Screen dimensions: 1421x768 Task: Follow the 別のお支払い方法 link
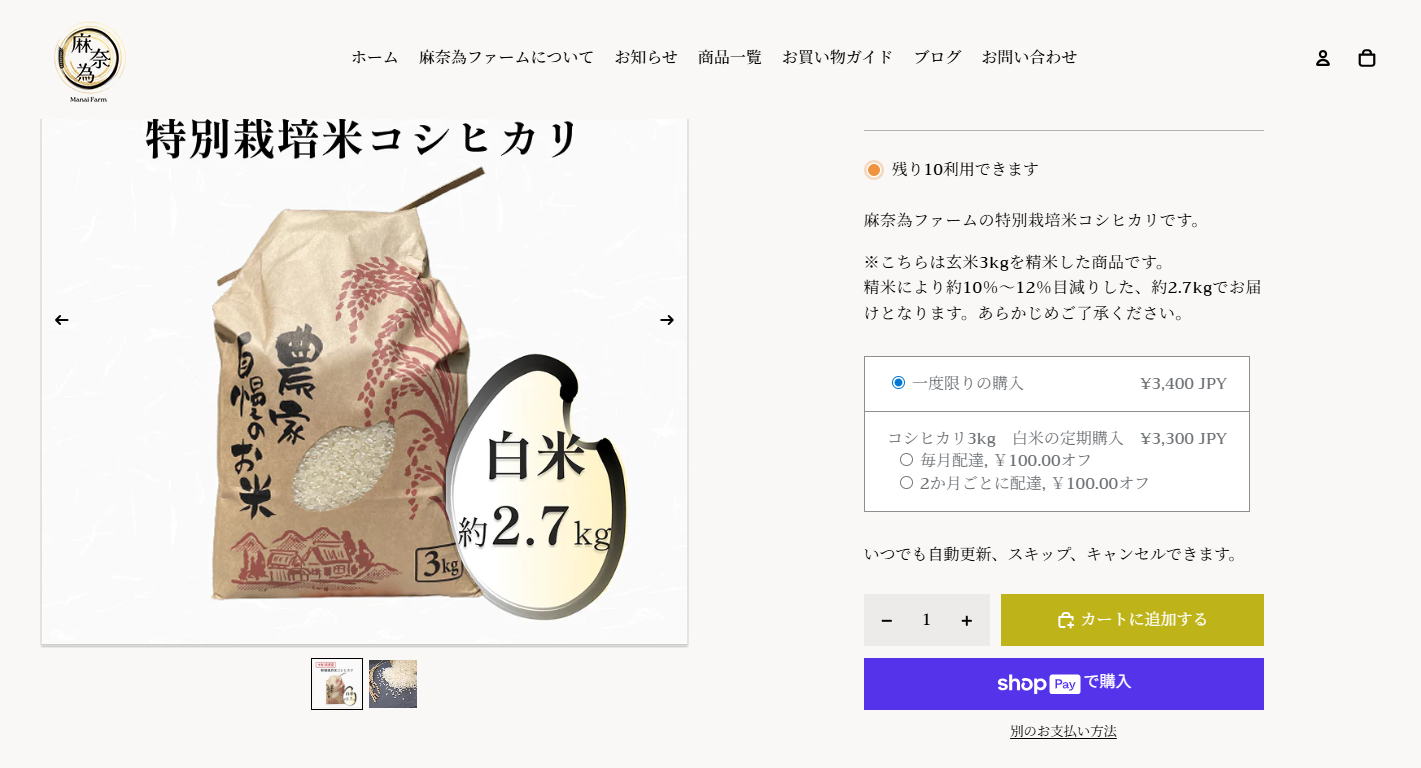[1063, 731]
